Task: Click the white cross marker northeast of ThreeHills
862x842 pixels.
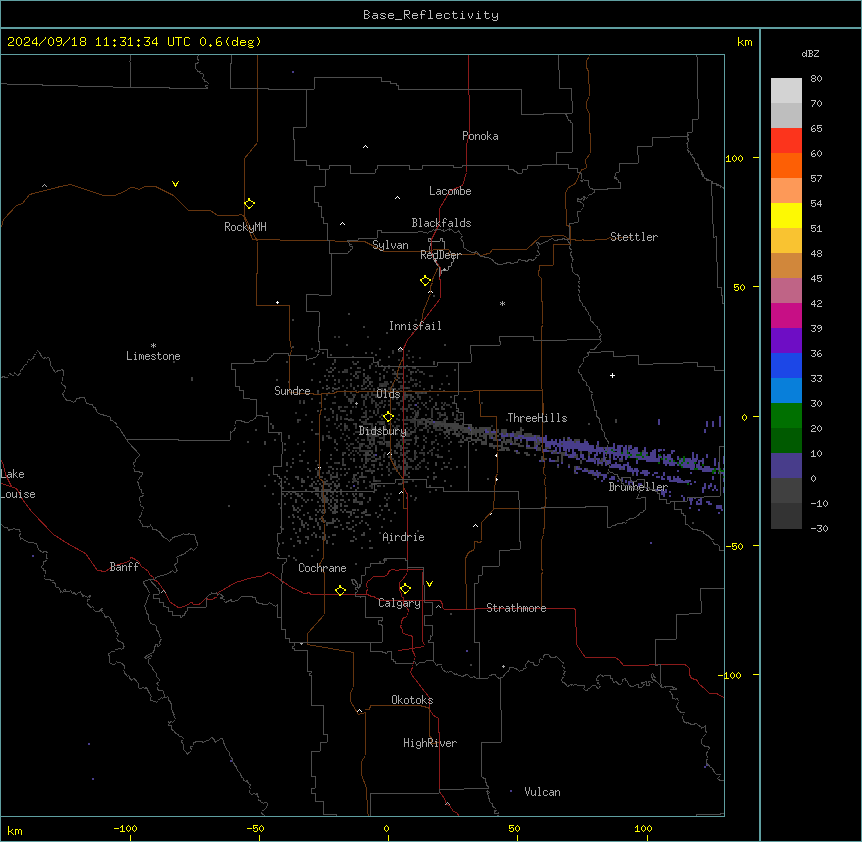Action: coord(612,375)
